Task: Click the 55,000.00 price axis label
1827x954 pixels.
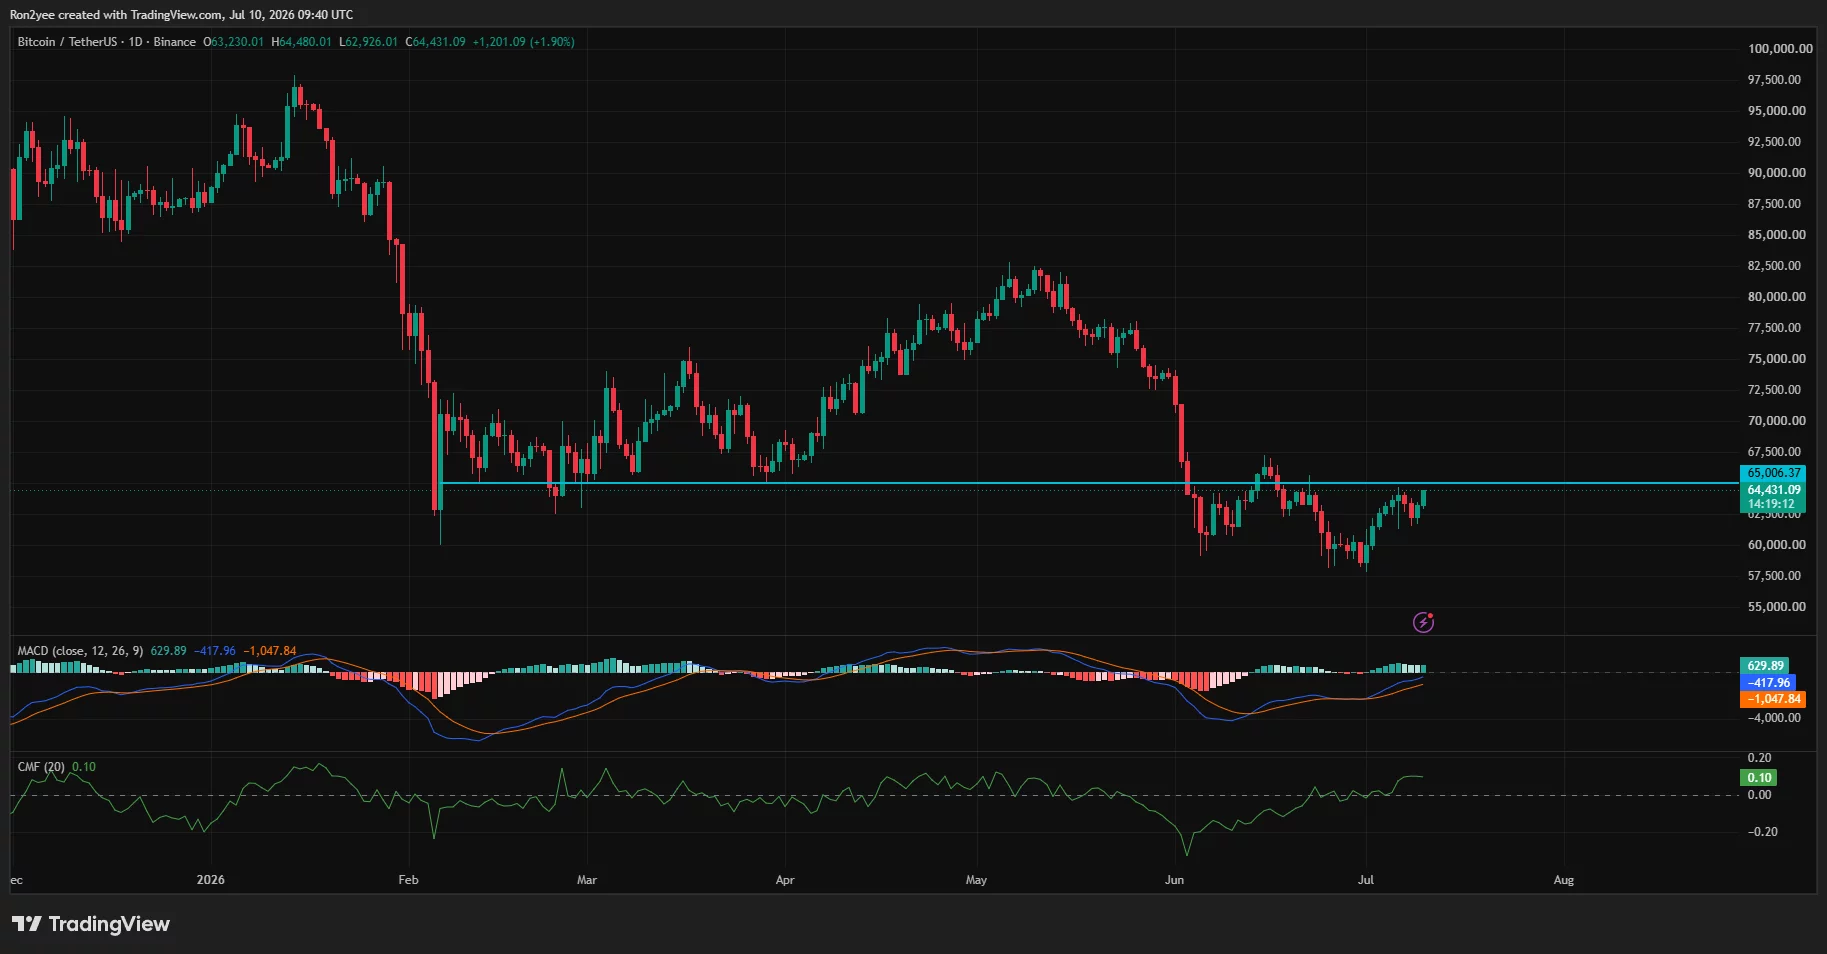Action: pyautogui.click(x=1776, y=607)
